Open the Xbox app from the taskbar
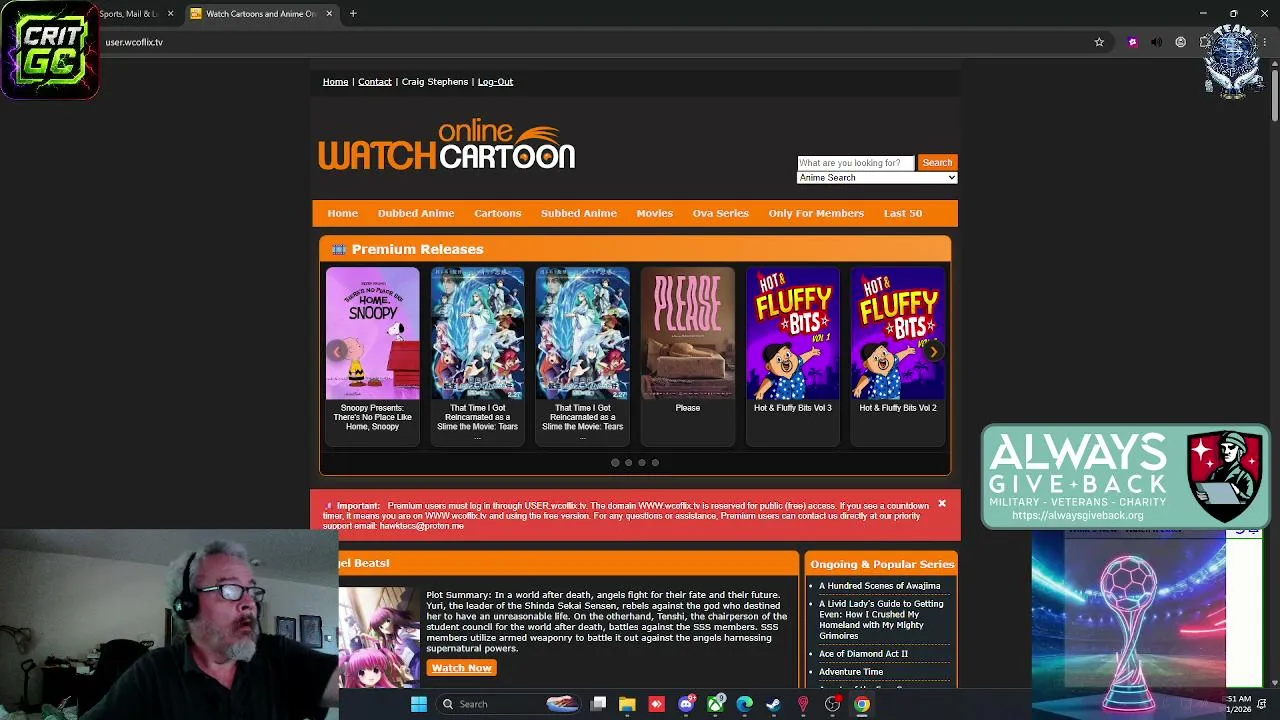The height and width of the screenshot is (720, 1280). coord(715,704)
